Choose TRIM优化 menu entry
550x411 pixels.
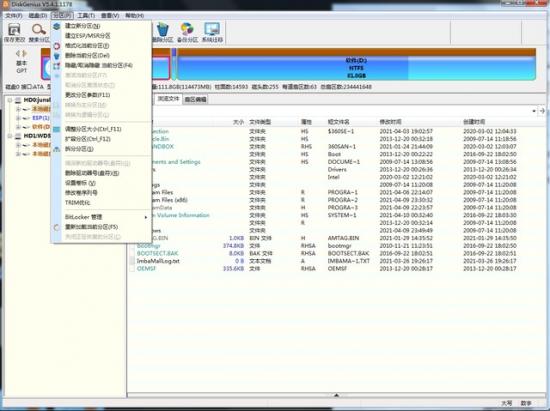pos(101,203)
